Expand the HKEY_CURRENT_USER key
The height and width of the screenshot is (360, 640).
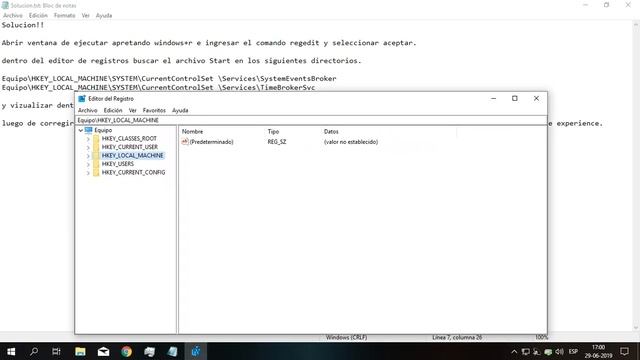(88, 147)
